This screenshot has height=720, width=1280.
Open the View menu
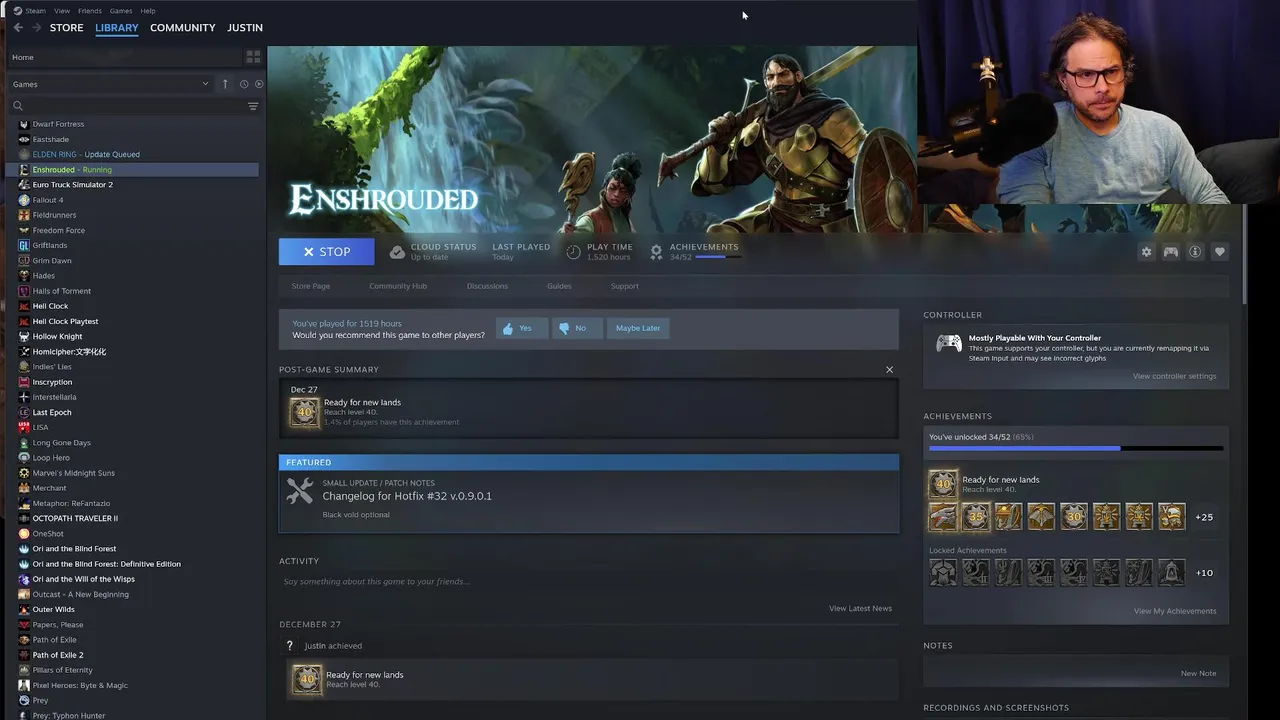[x=61, y=11]
